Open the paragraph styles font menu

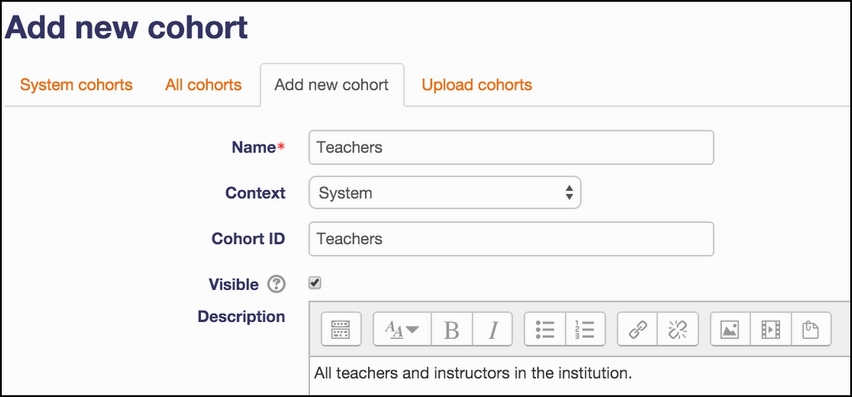tap(402, 329)
